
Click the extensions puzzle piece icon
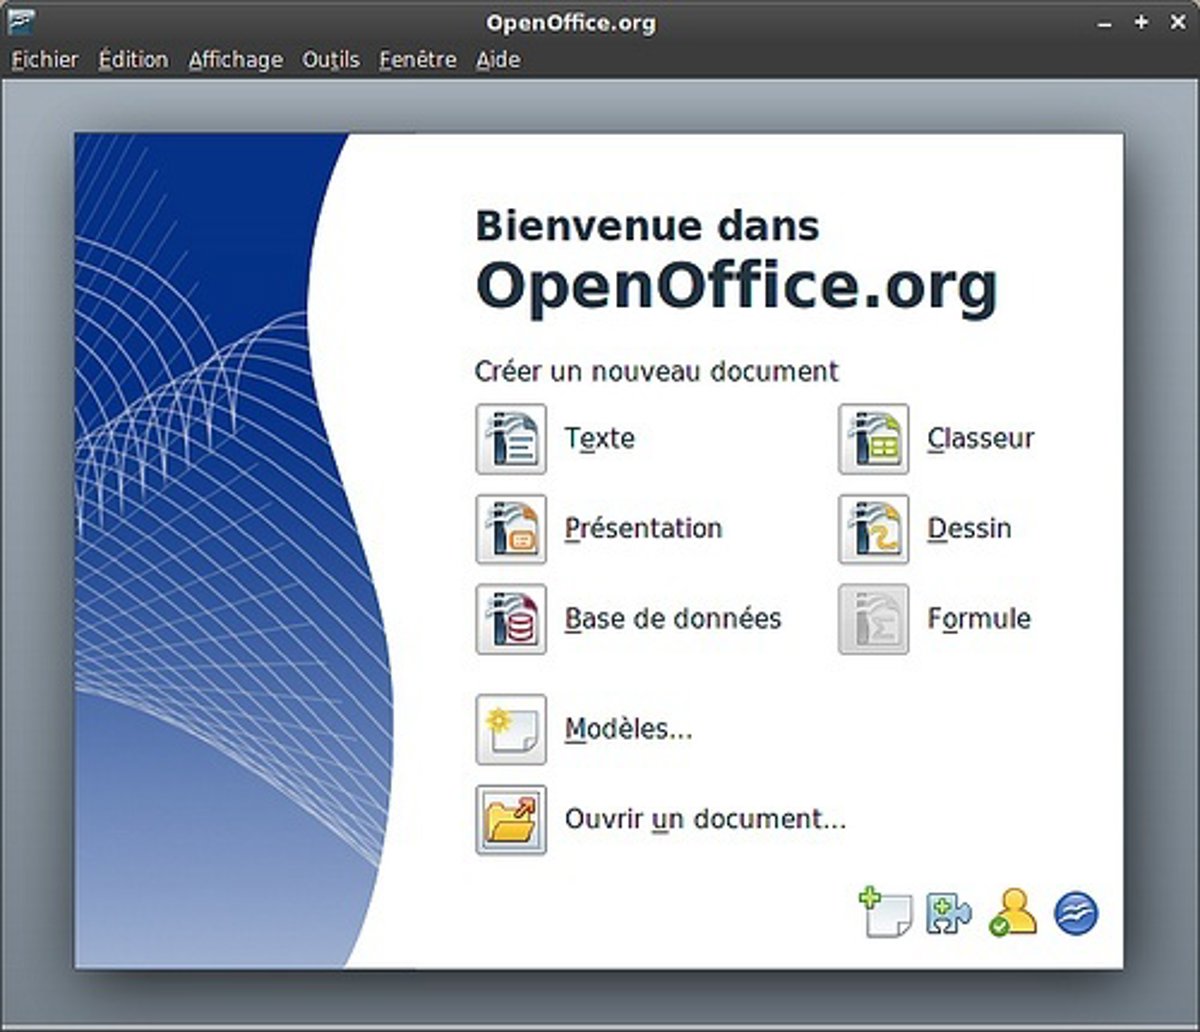click(948, 913)
